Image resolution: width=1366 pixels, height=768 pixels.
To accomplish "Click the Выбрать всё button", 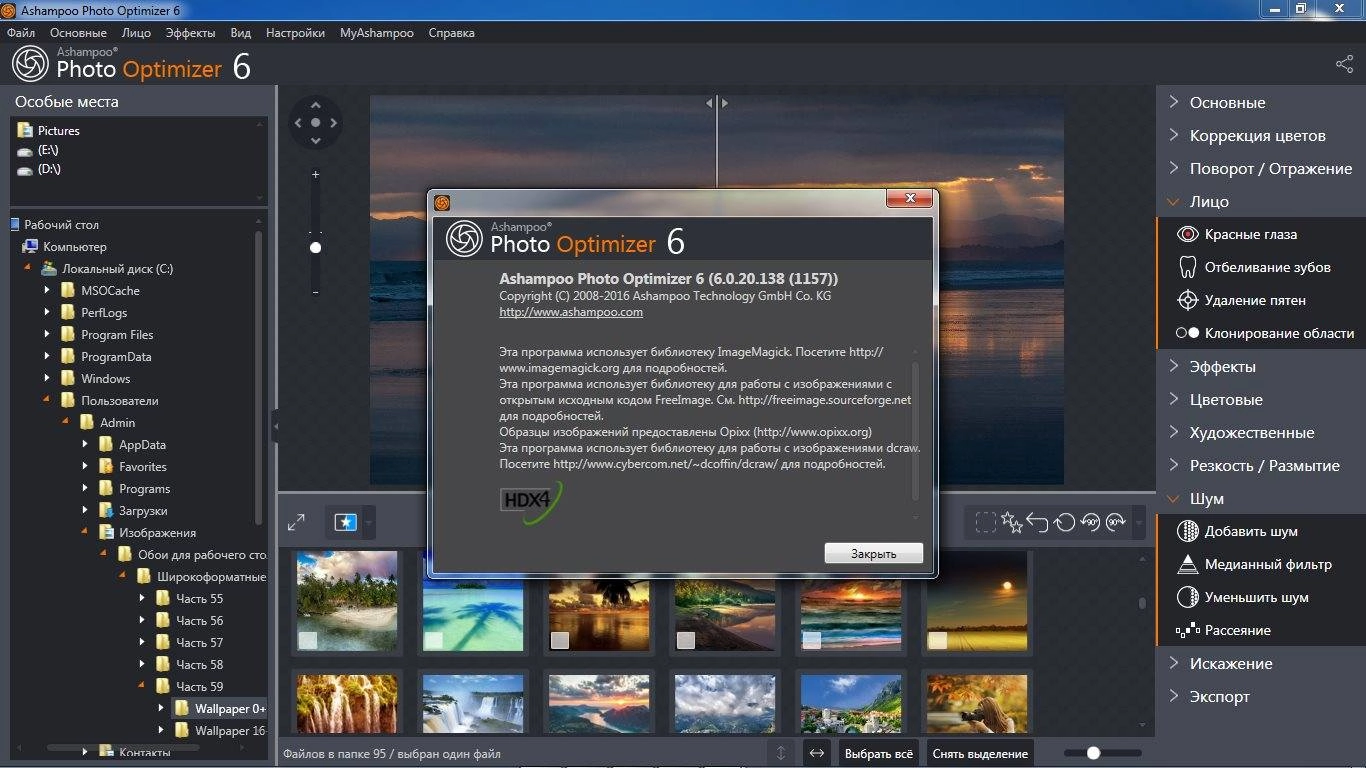I will click(878, 753).
